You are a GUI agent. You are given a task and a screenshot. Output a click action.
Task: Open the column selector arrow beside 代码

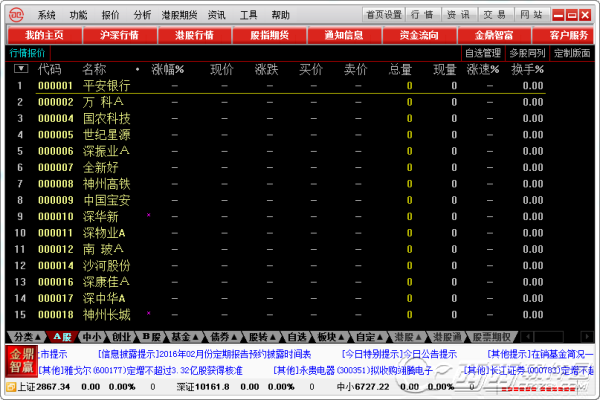tap(21, 69)
